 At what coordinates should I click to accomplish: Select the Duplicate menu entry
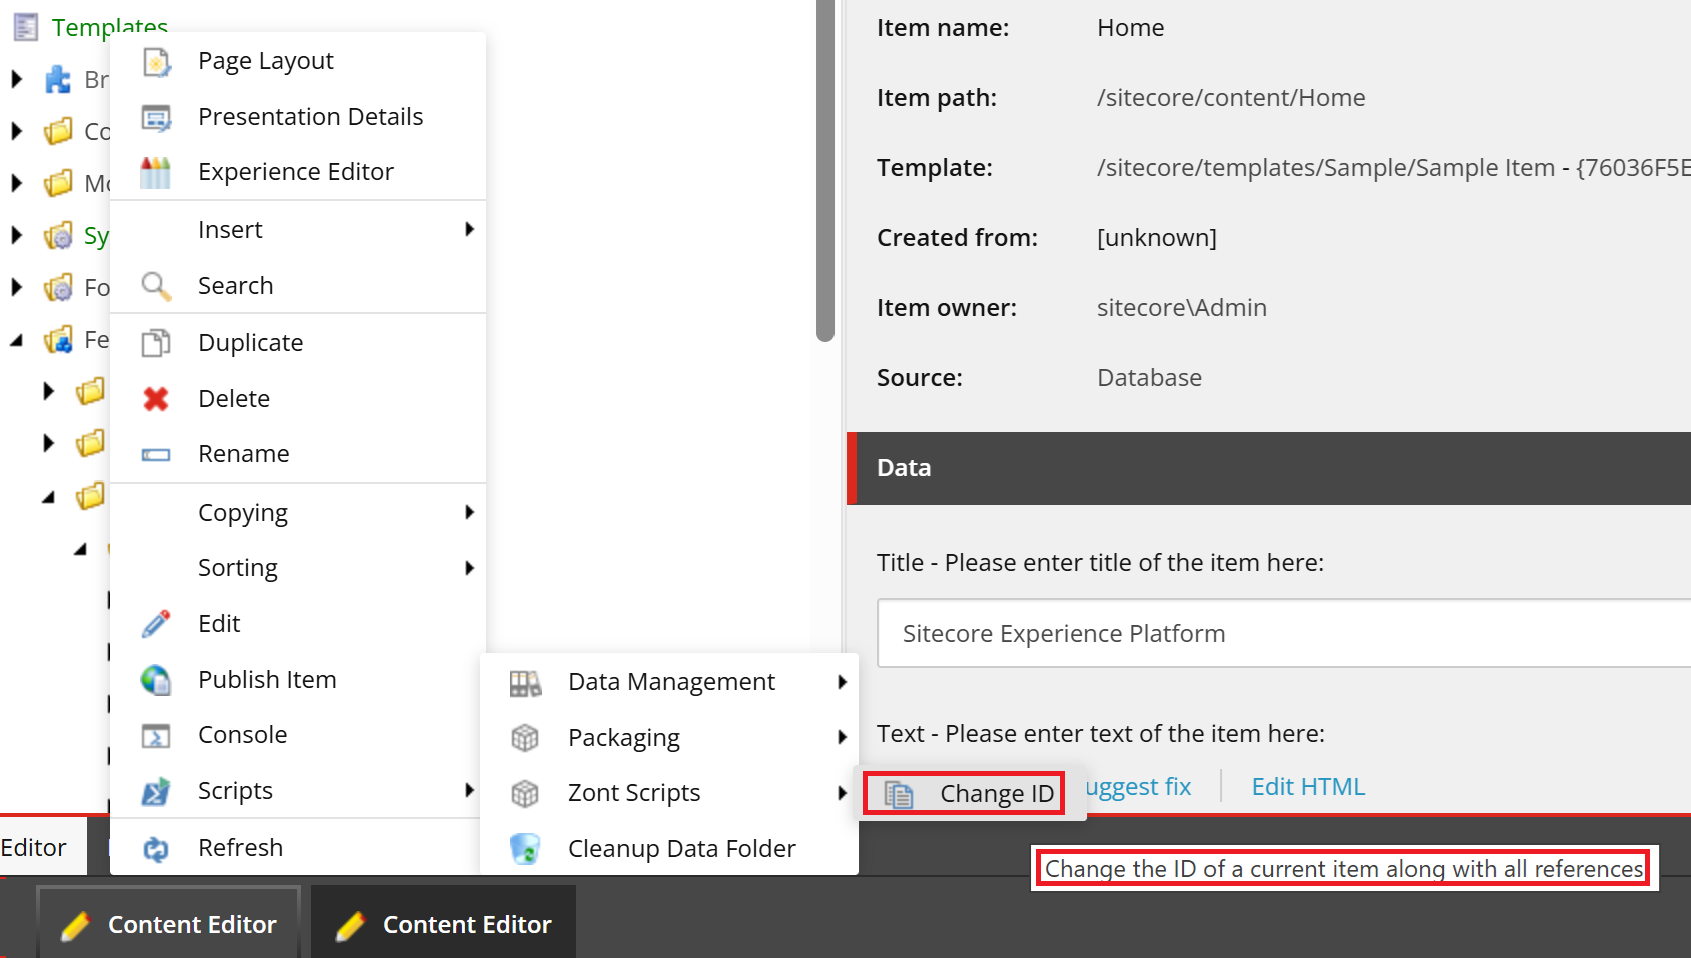pyautogui.click(x=297, y=343)
